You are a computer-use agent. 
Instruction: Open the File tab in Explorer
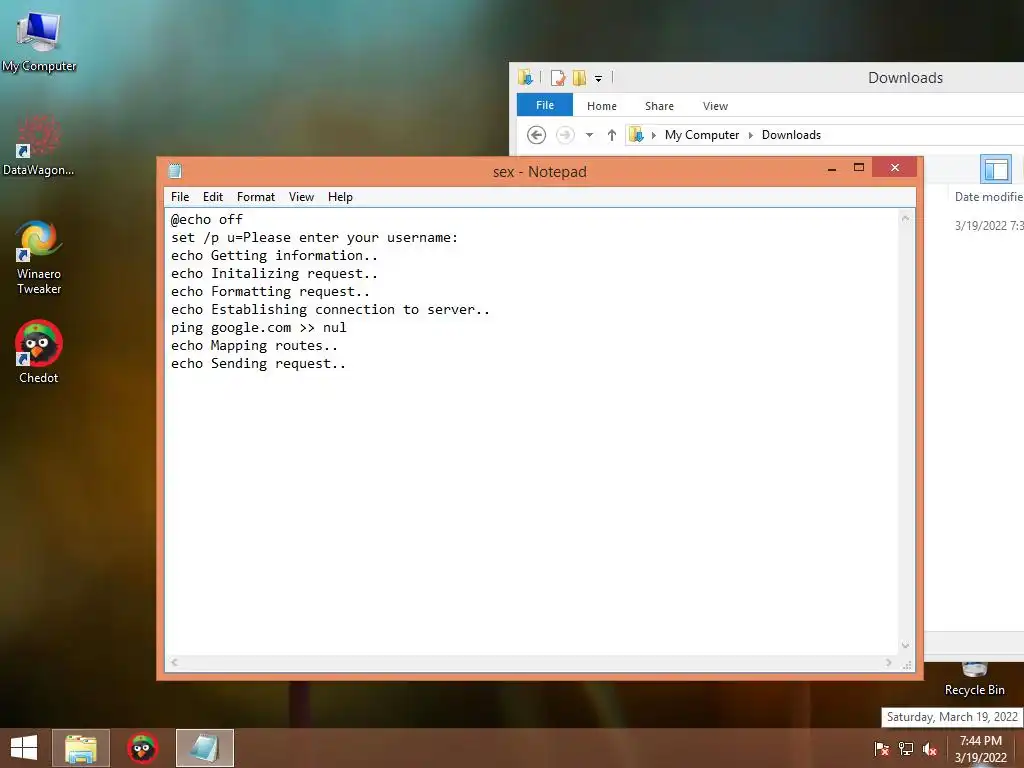[x=545, y=105]
